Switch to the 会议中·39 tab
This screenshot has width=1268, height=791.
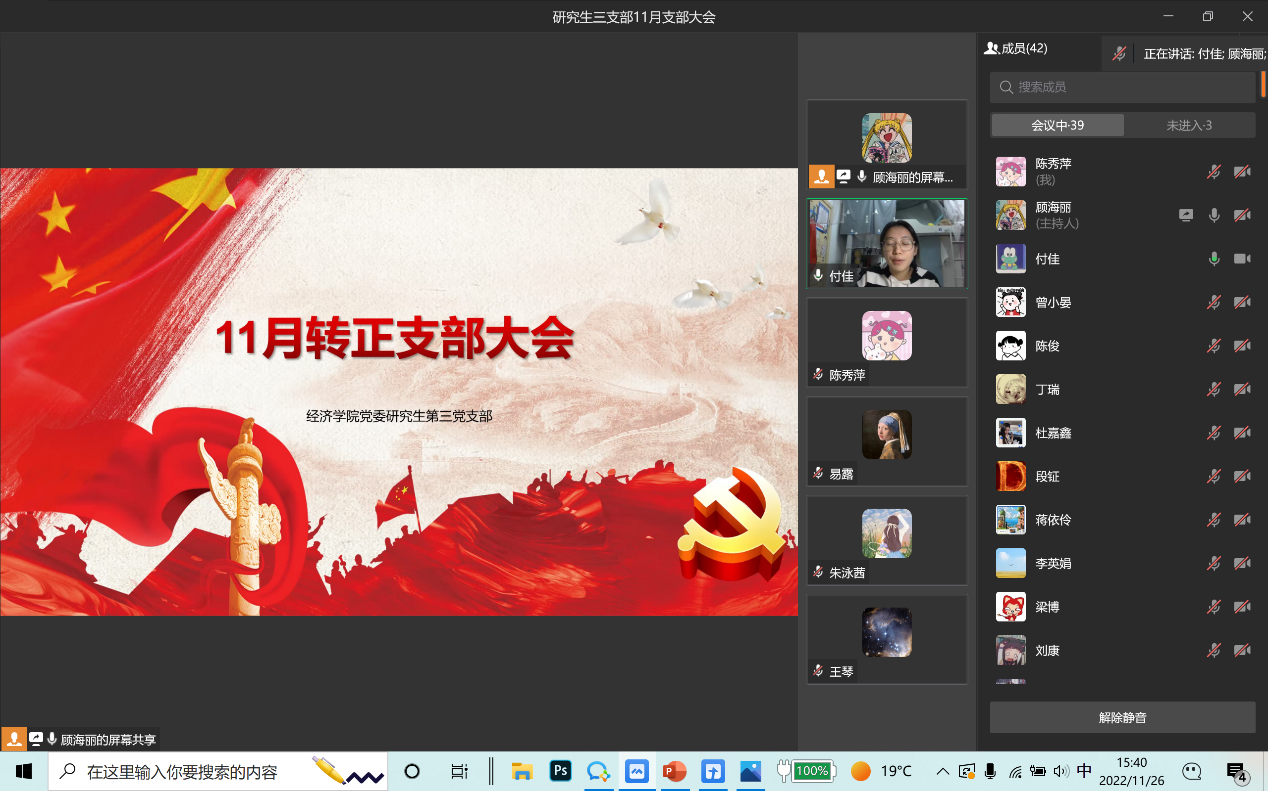[1057, 125]
